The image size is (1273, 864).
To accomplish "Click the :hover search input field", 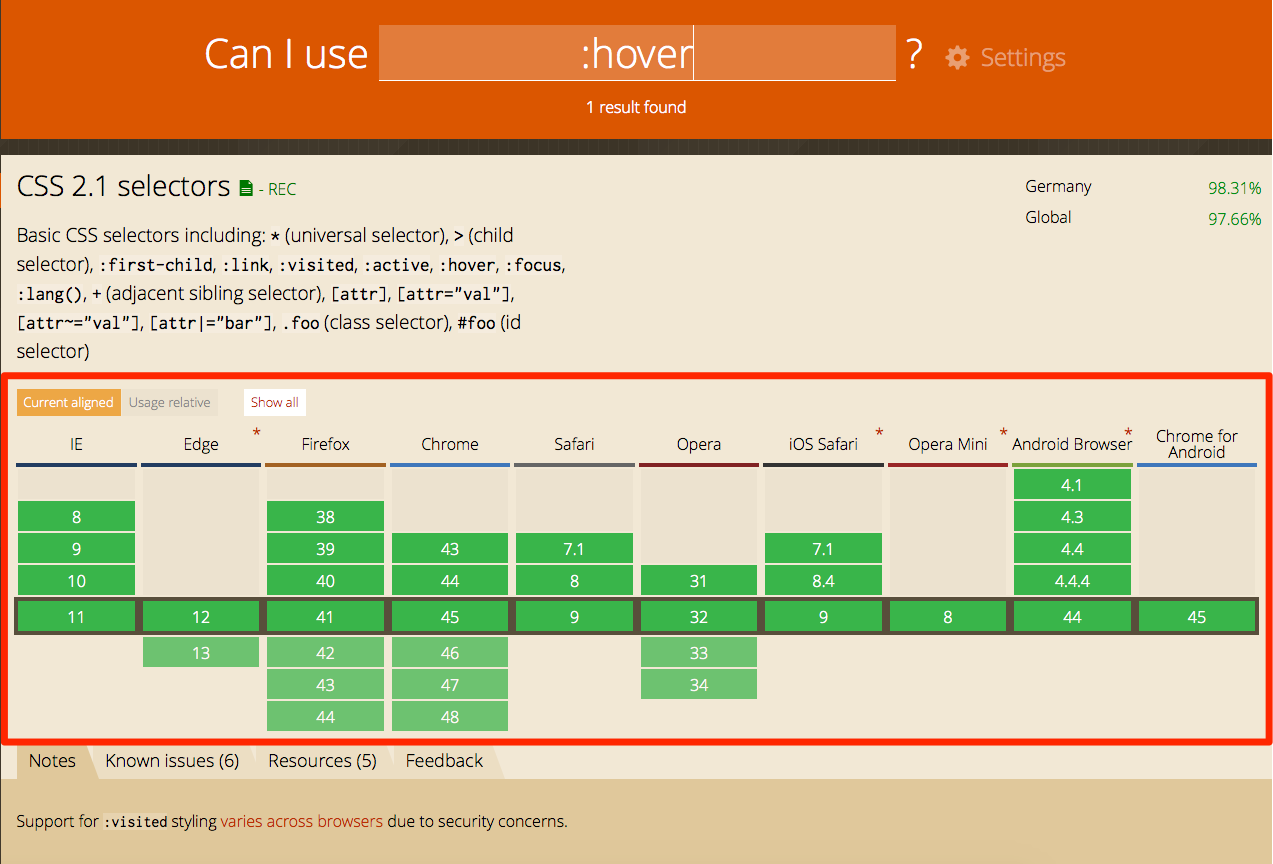I will click(x=637, y=53).
